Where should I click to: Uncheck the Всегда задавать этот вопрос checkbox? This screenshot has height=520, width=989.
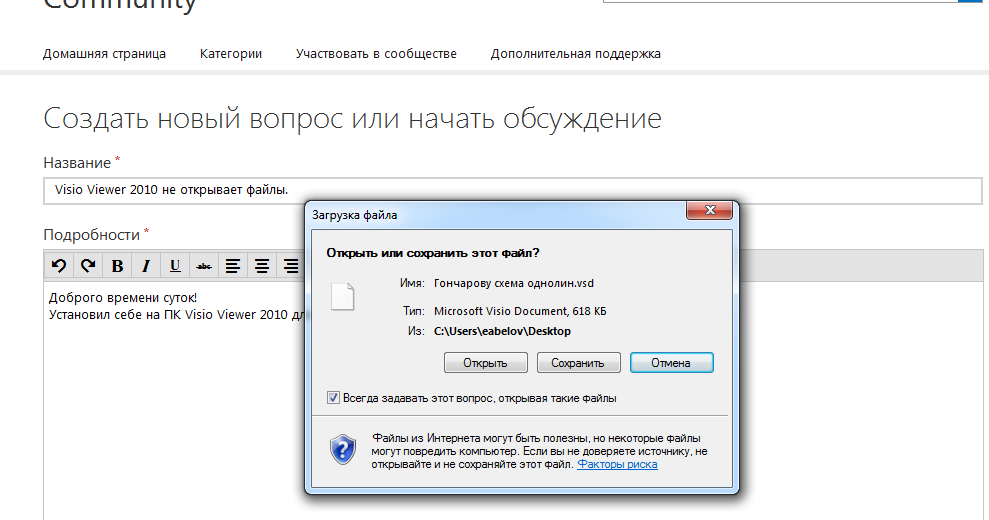tap(333, 398)
